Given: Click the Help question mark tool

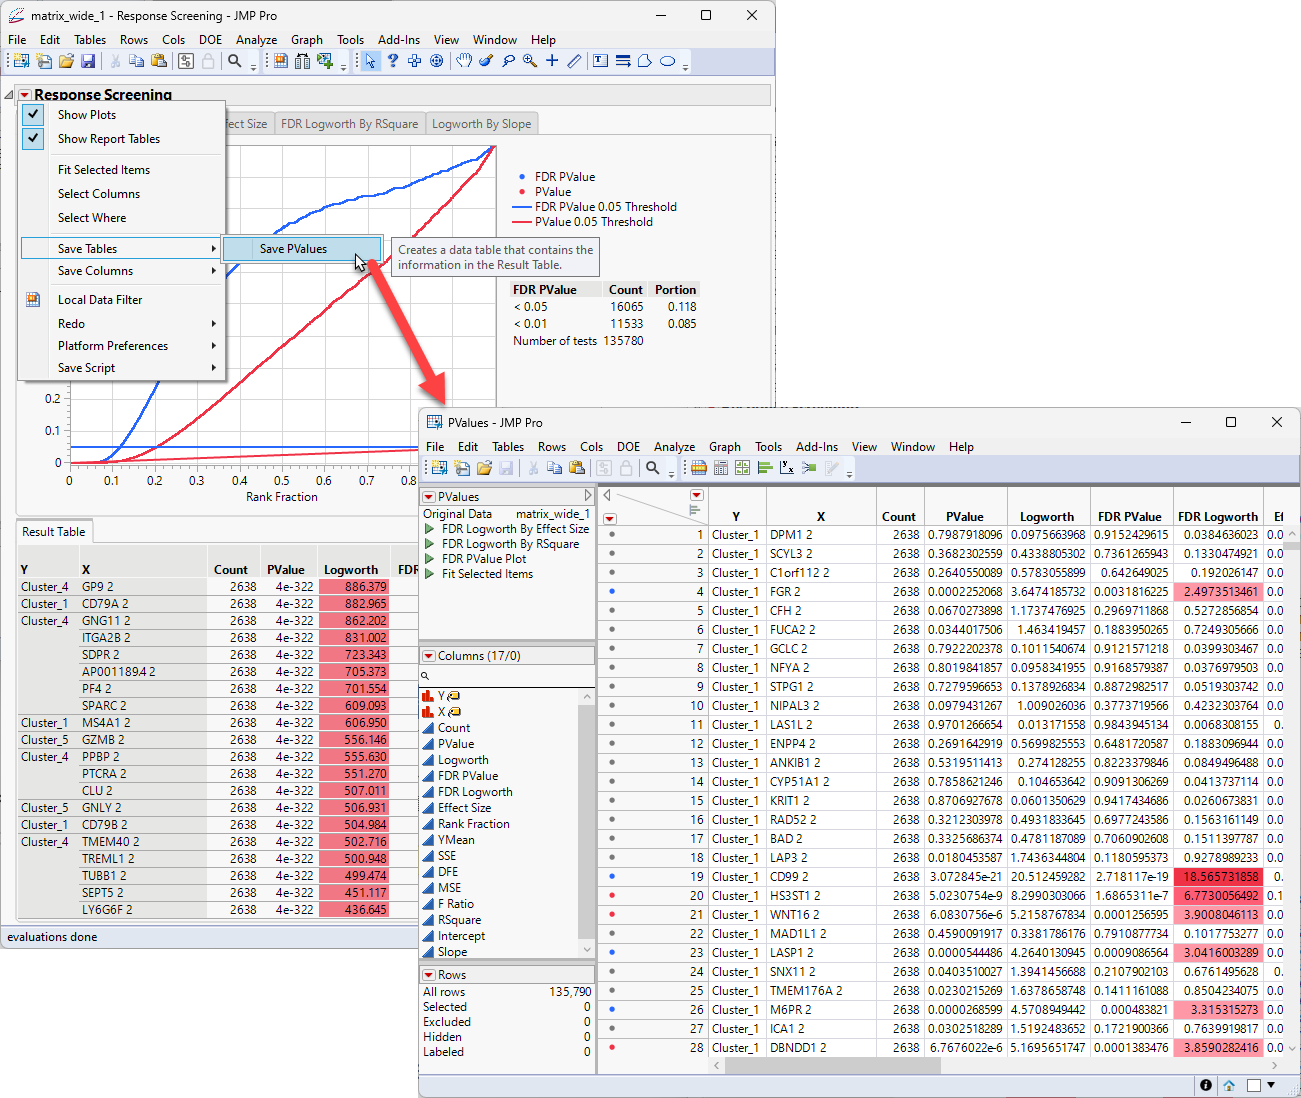Looking at the screenshot, I should [x=393, y=62].
